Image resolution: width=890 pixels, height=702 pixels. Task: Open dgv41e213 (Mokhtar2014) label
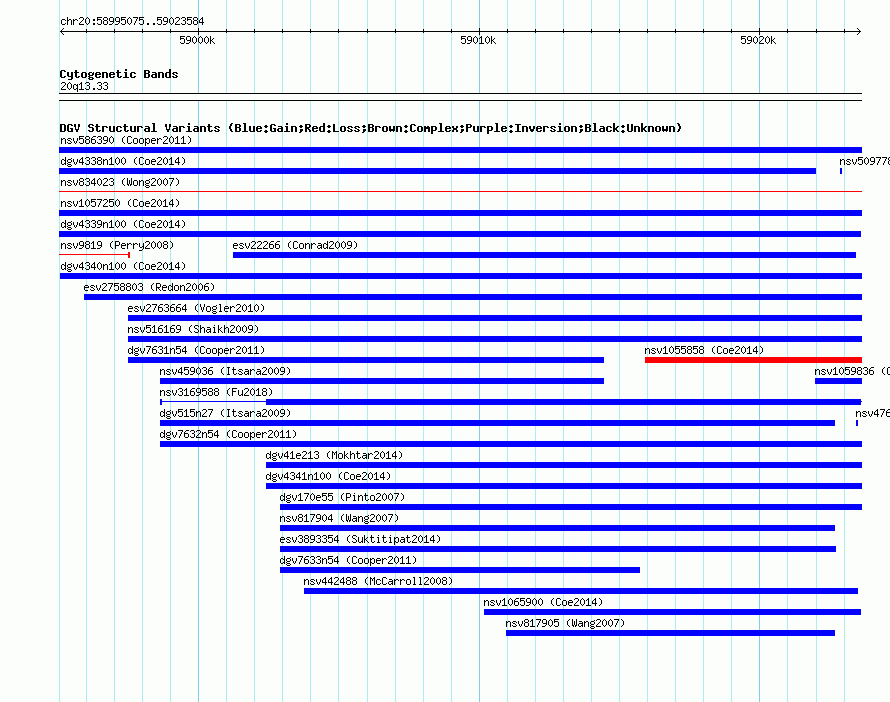click(x=334, y=455)
